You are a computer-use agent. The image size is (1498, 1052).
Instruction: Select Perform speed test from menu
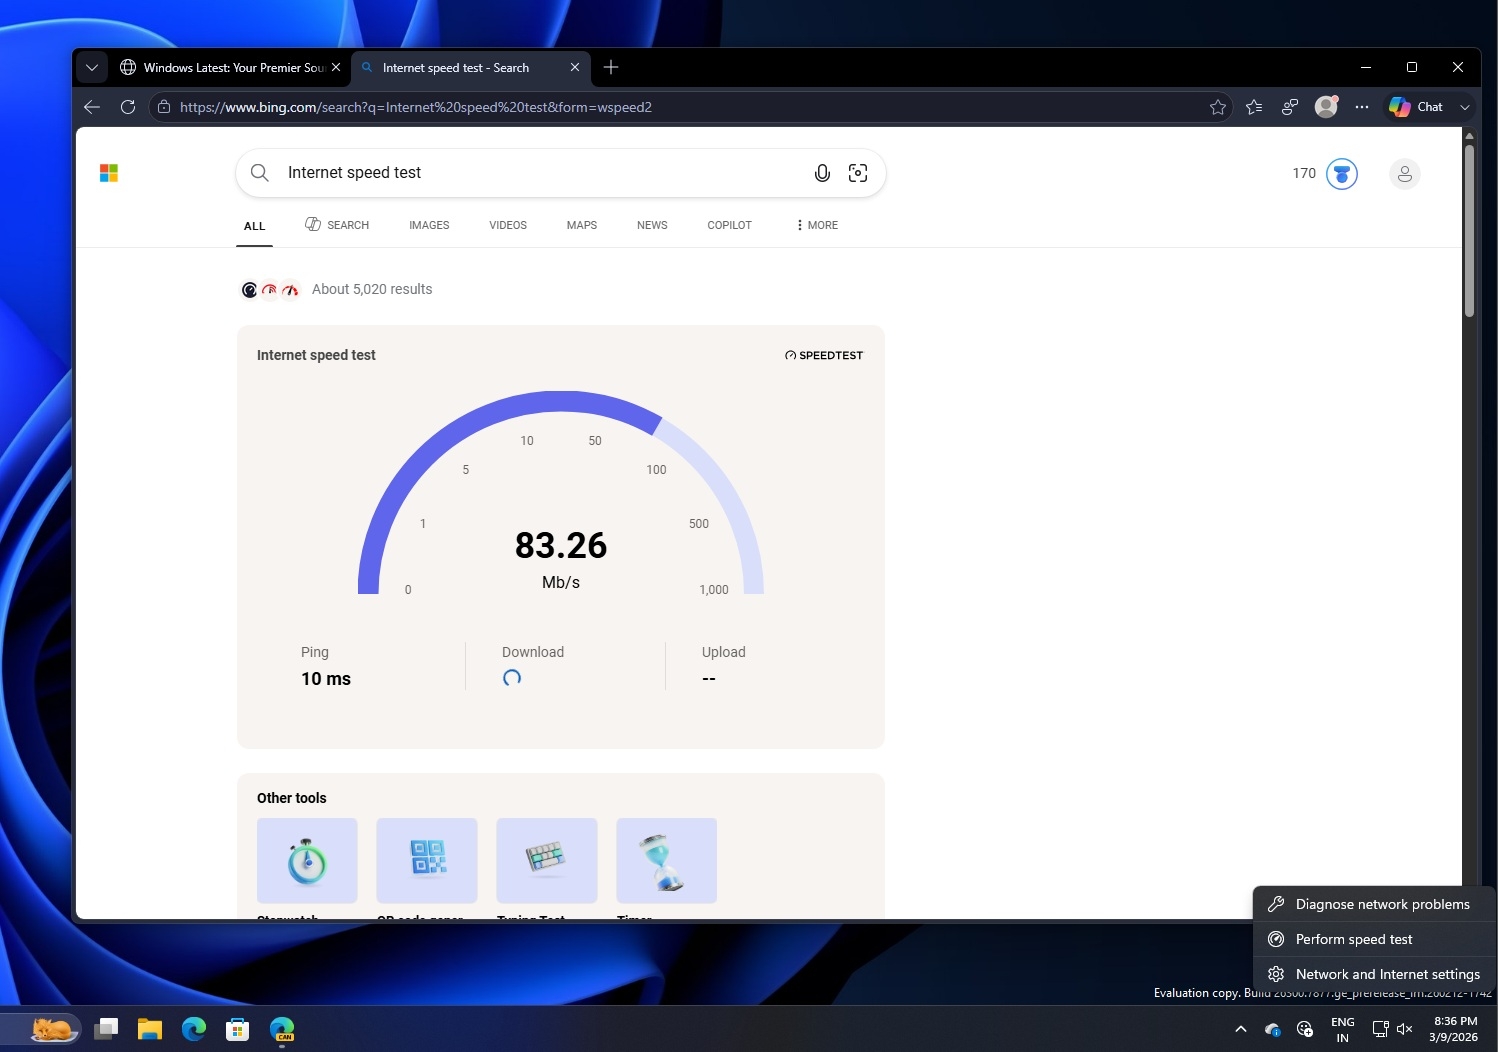click(1353, 939)
